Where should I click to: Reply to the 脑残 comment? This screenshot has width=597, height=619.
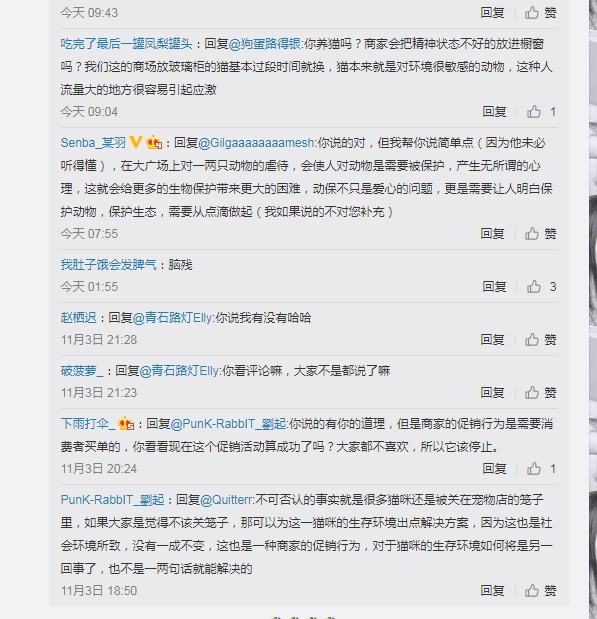[494, 287]
